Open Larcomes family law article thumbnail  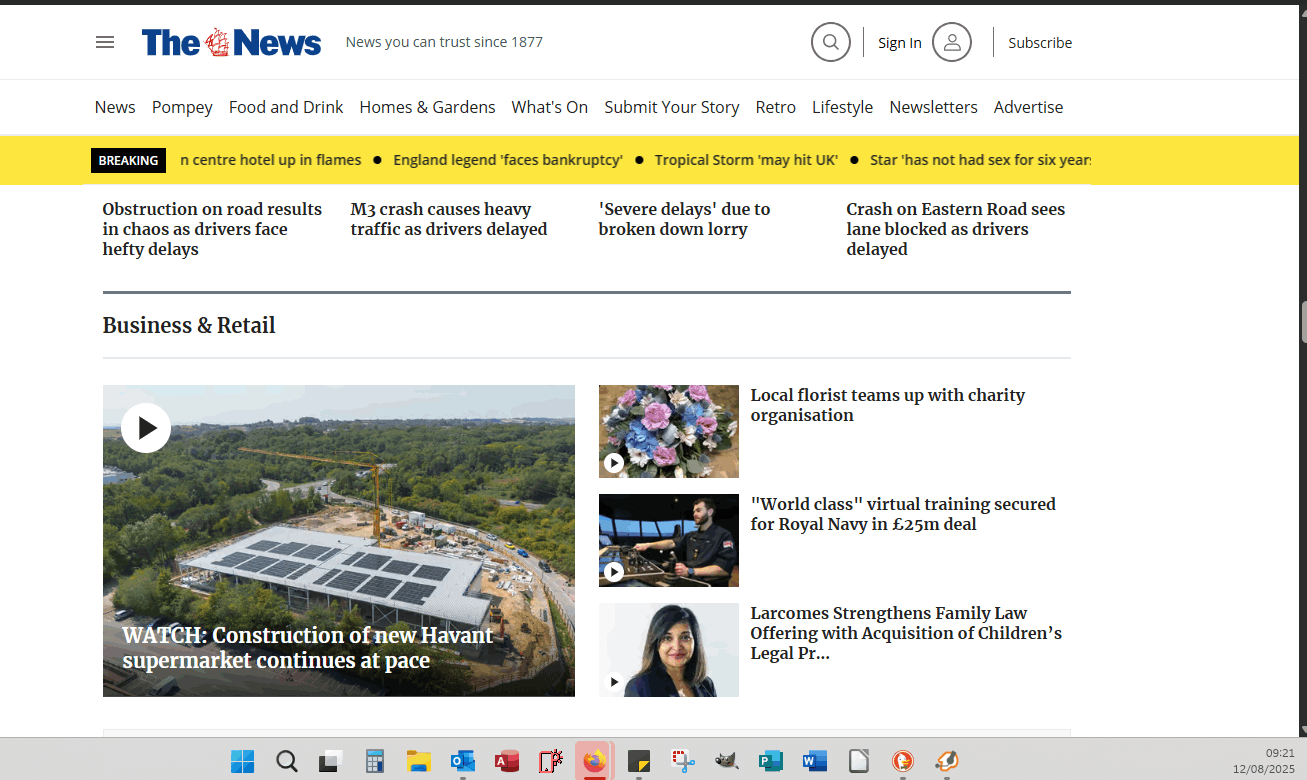[668, 650]
